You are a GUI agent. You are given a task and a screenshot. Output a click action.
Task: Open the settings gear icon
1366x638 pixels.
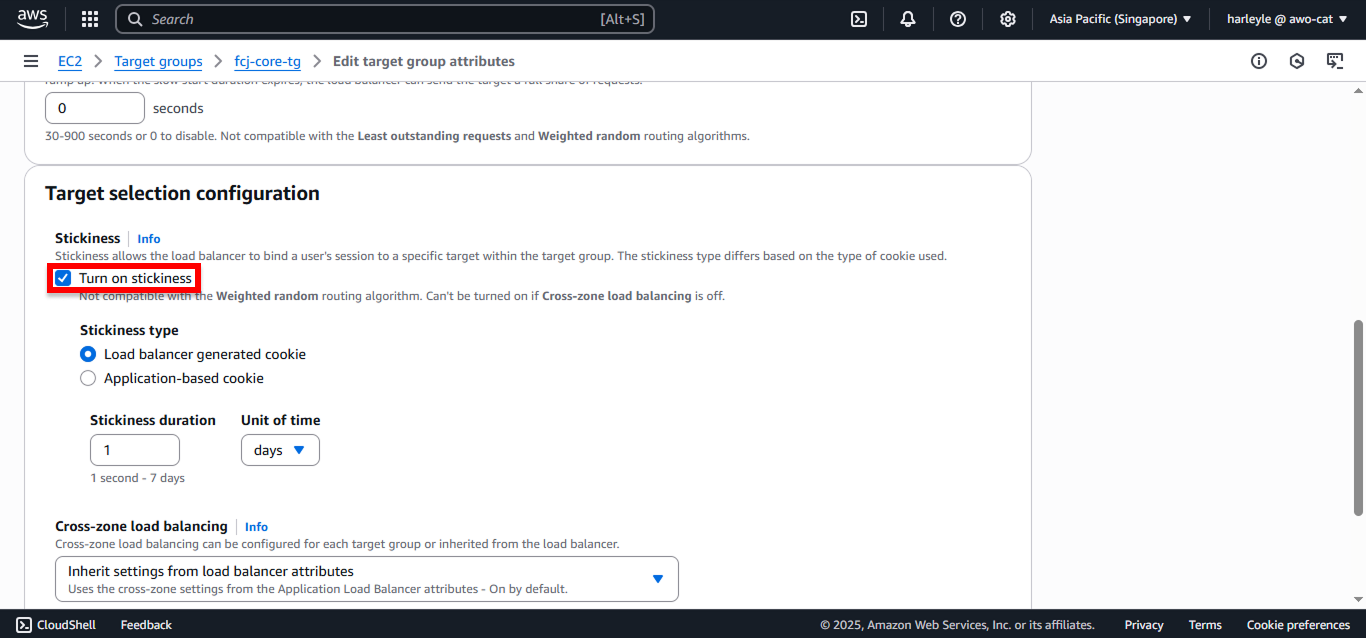(x=1008, y=19)
